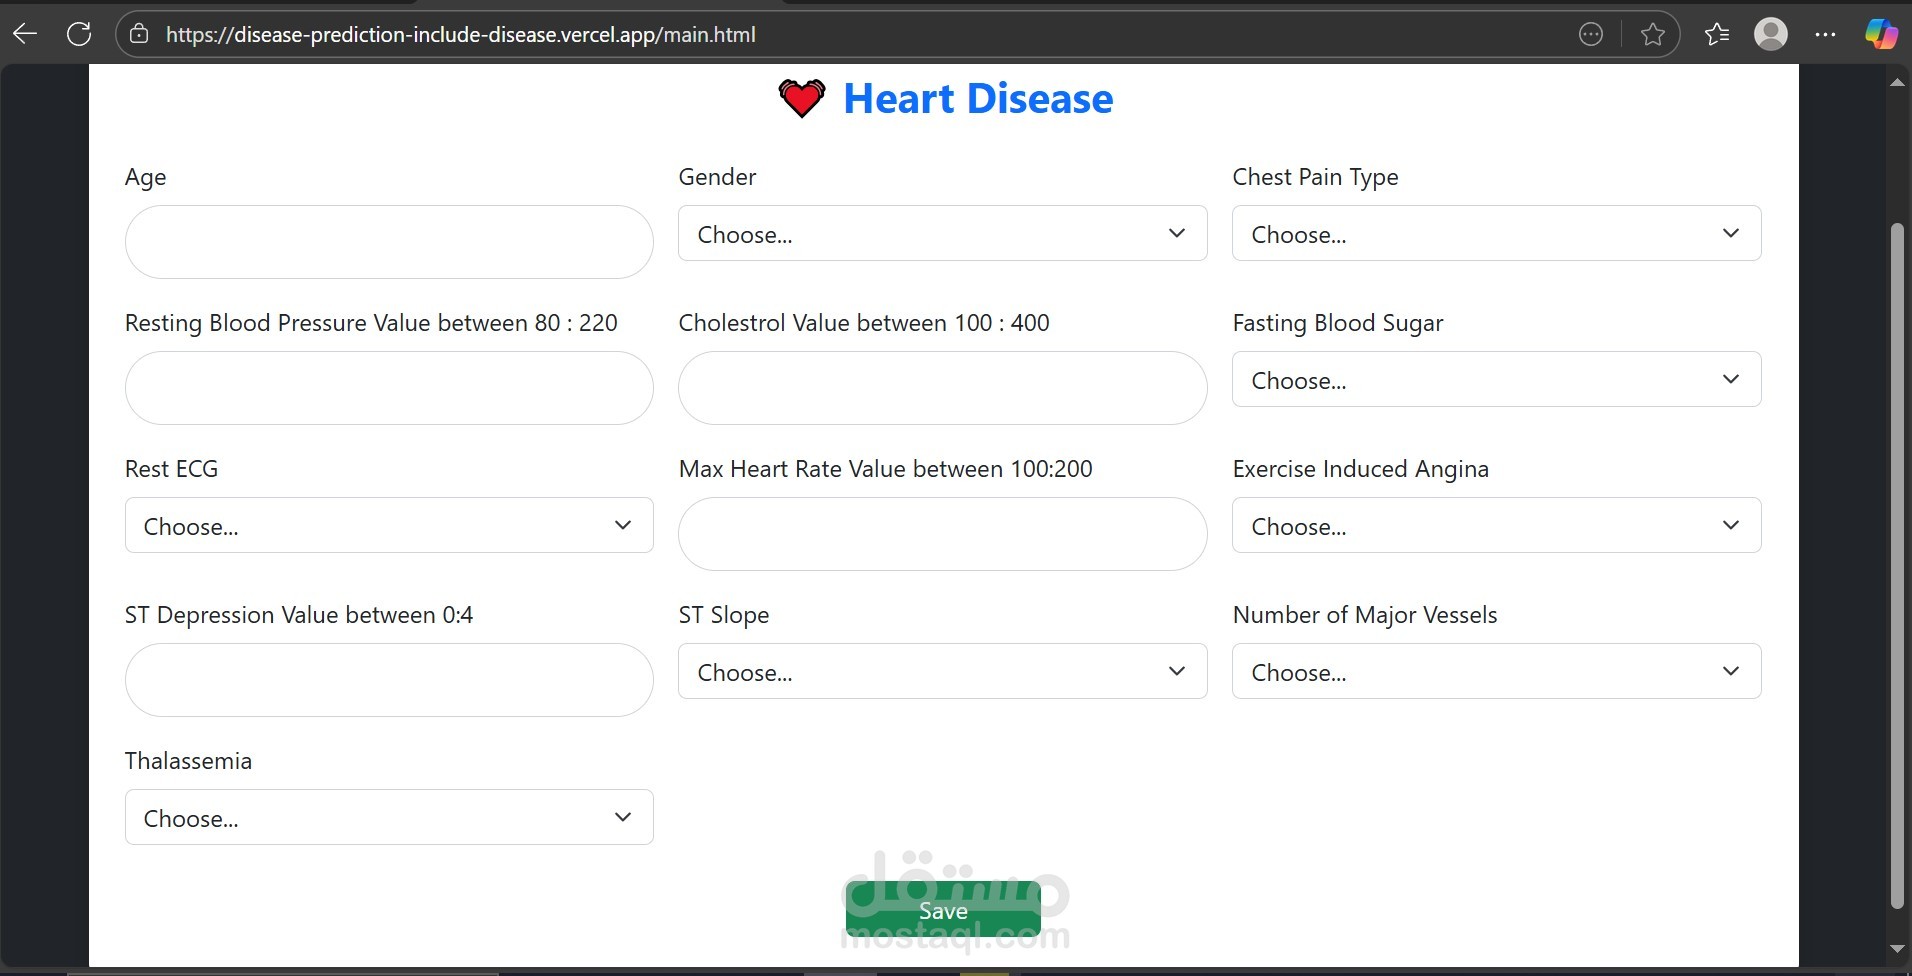This screenshot has width=1912, height=976.
Task: Select the Rest ECG dropdown
Action: click(x=389, y=526)
